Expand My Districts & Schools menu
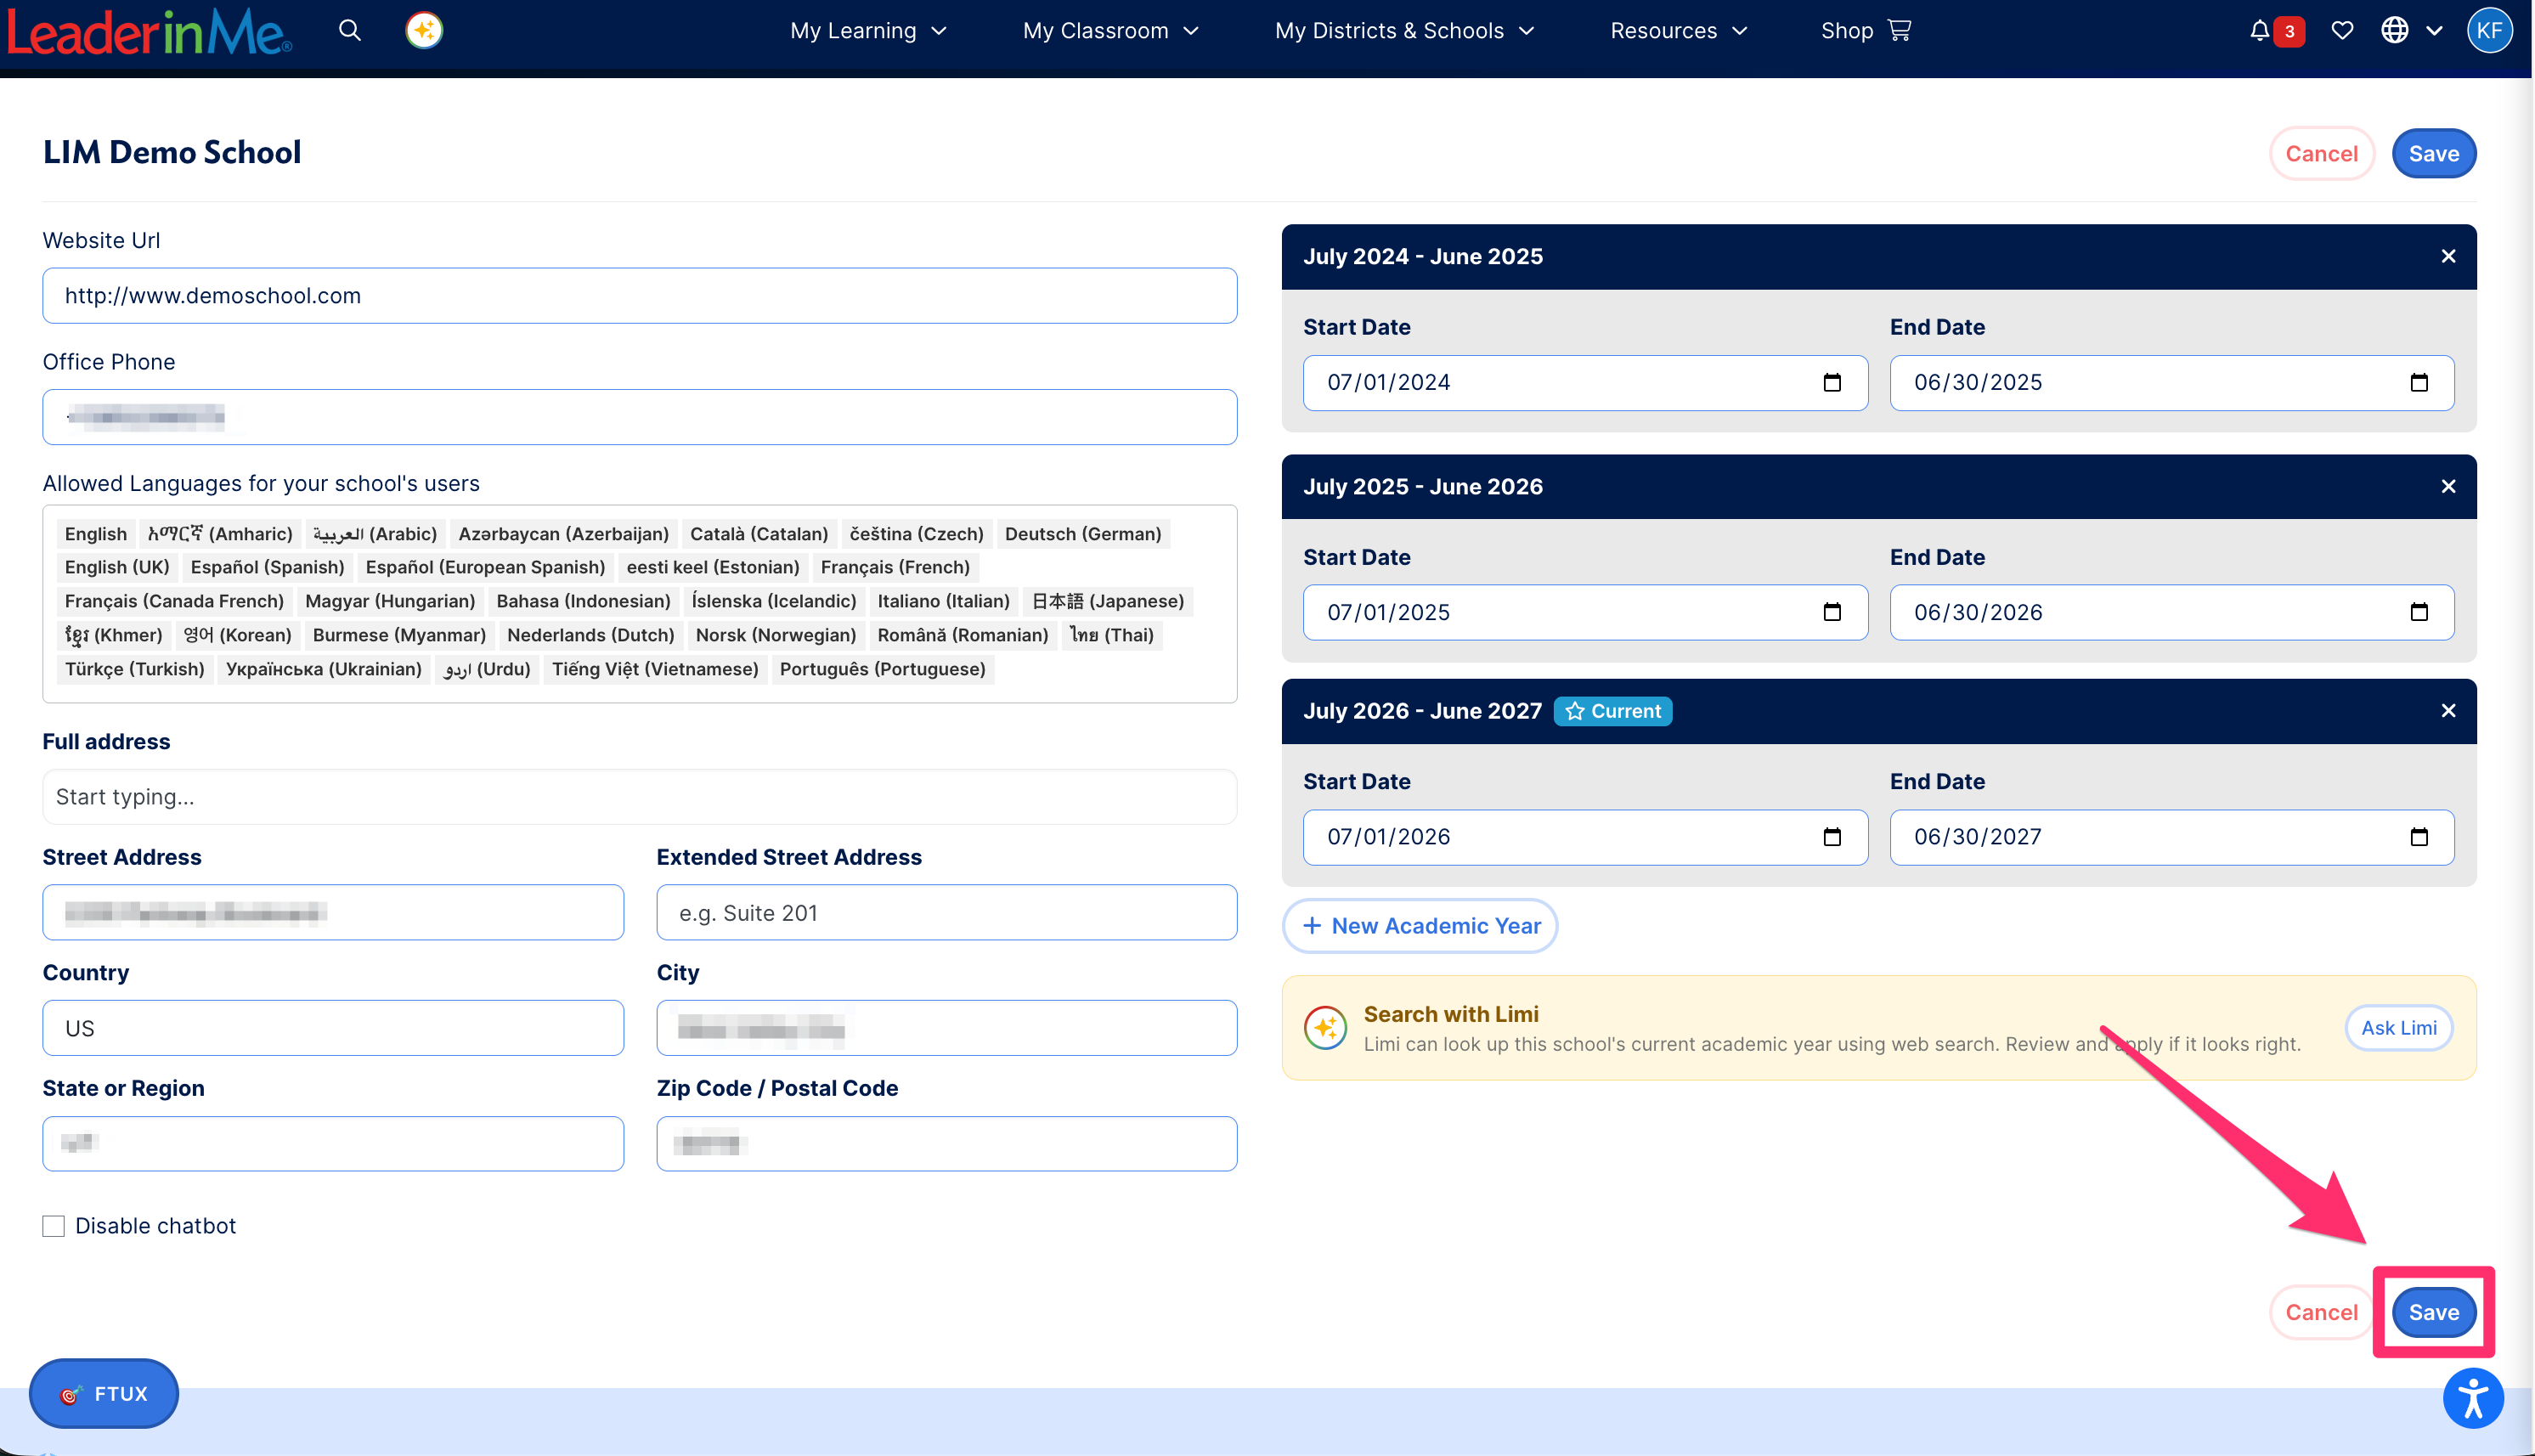 1404,31
